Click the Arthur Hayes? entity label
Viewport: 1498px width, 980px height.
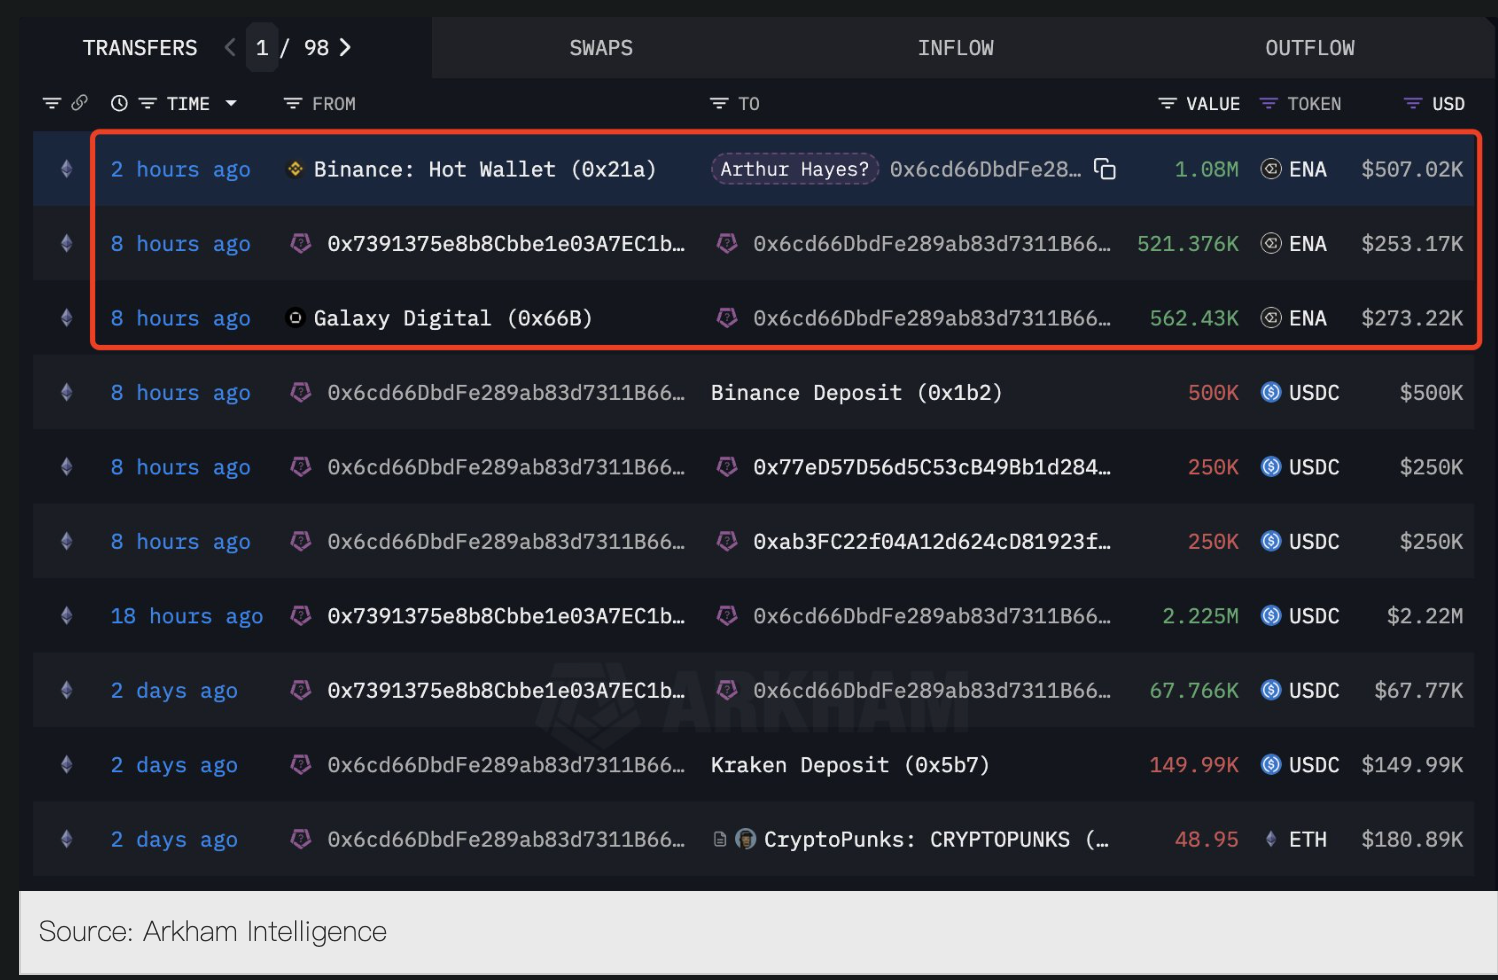point(794,169)
